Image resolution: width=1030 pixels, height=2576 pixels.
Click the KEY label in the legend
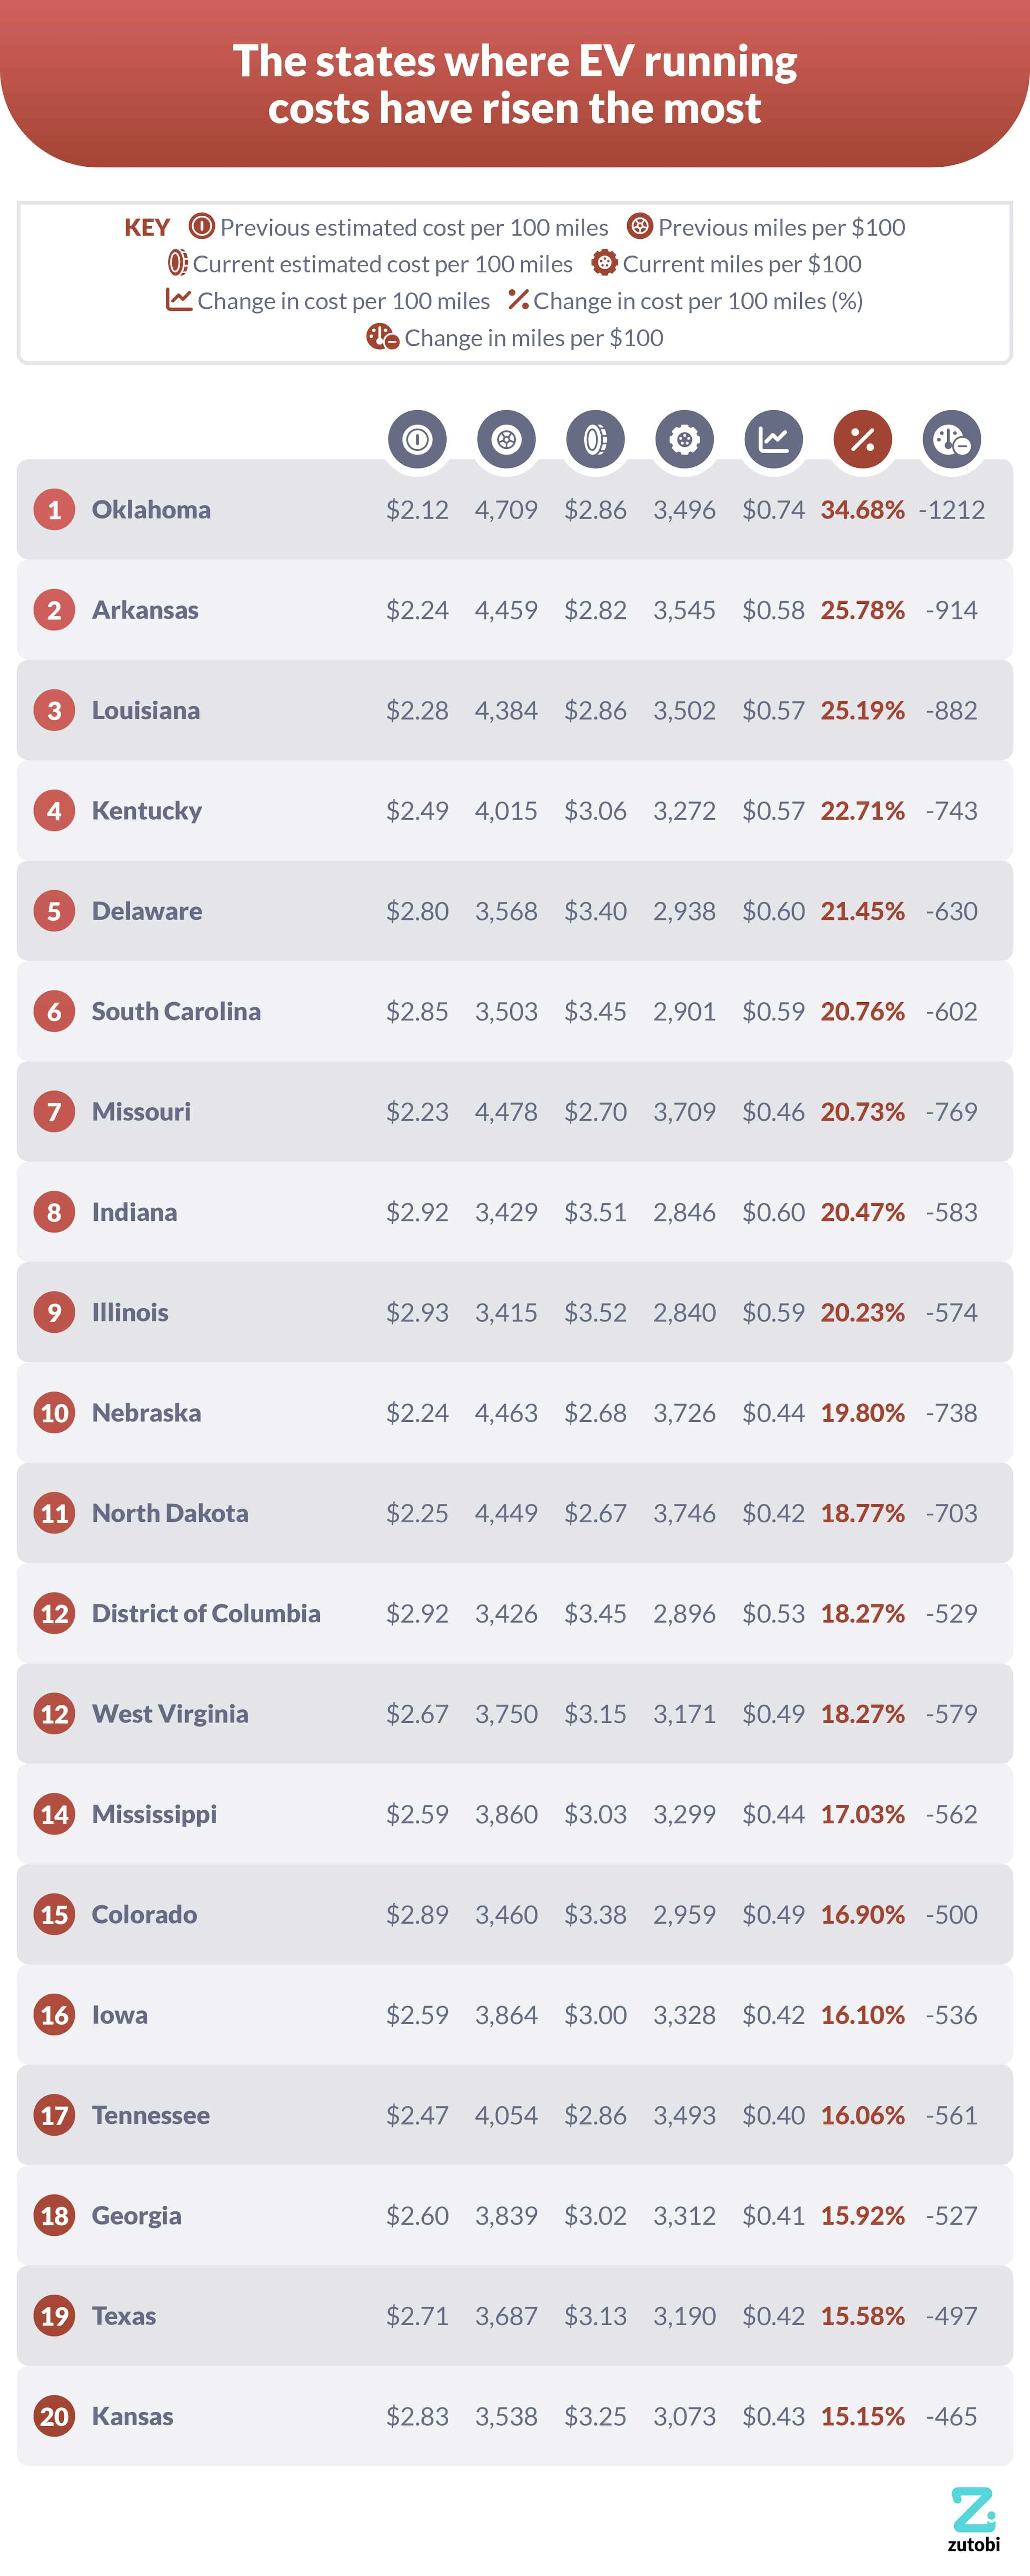point(147,228)
